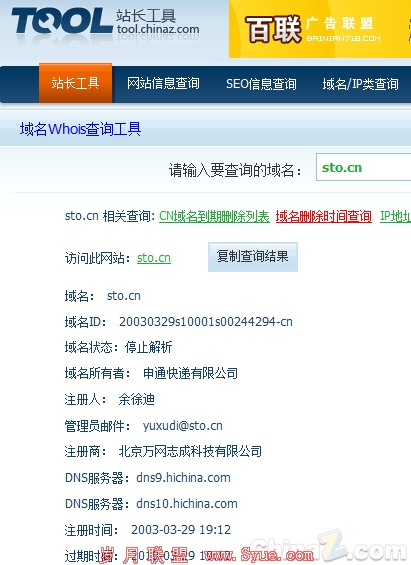The height and width of the screenshot is (565, 411).
Task: Select the 站长工具 tab
Action: pos(75,83)
